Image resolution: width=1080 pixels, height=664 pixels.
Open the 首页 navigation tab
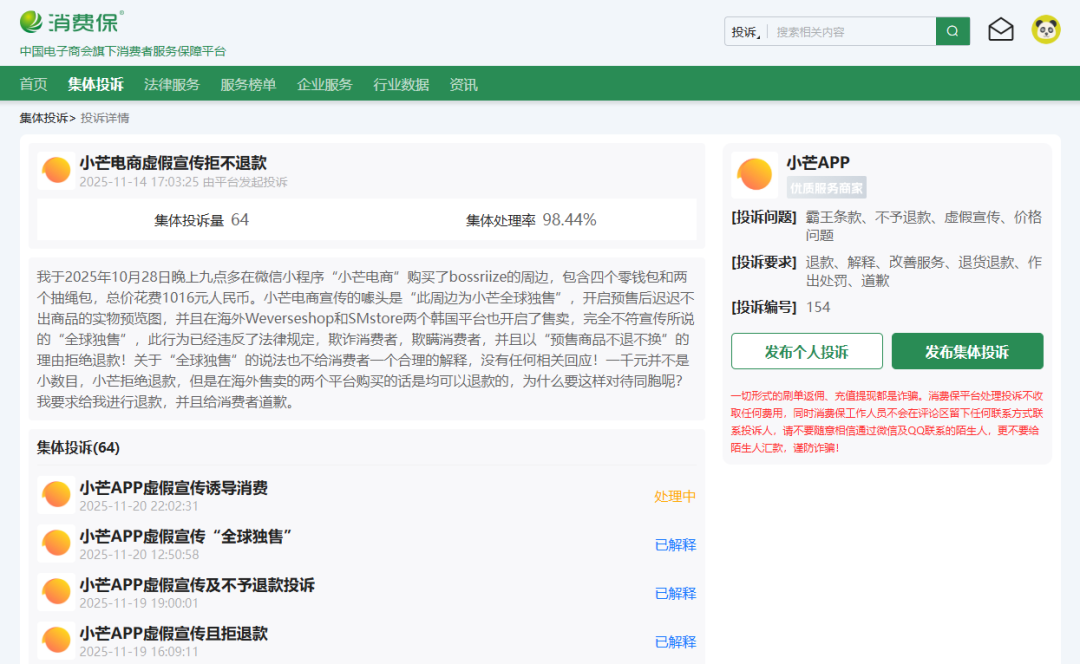33,85
